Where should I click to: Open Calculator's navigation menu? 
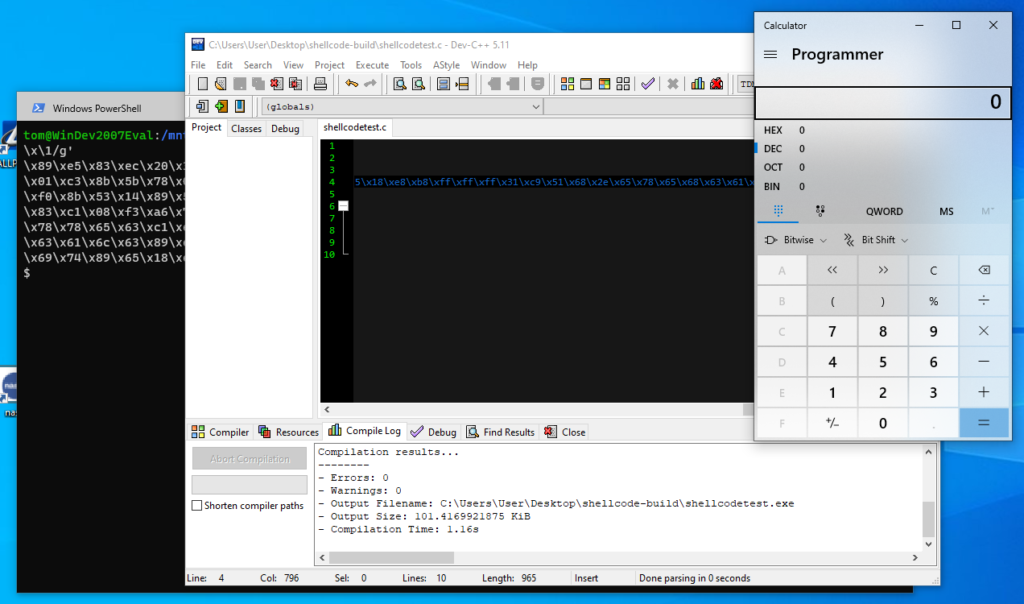[771, 55]
